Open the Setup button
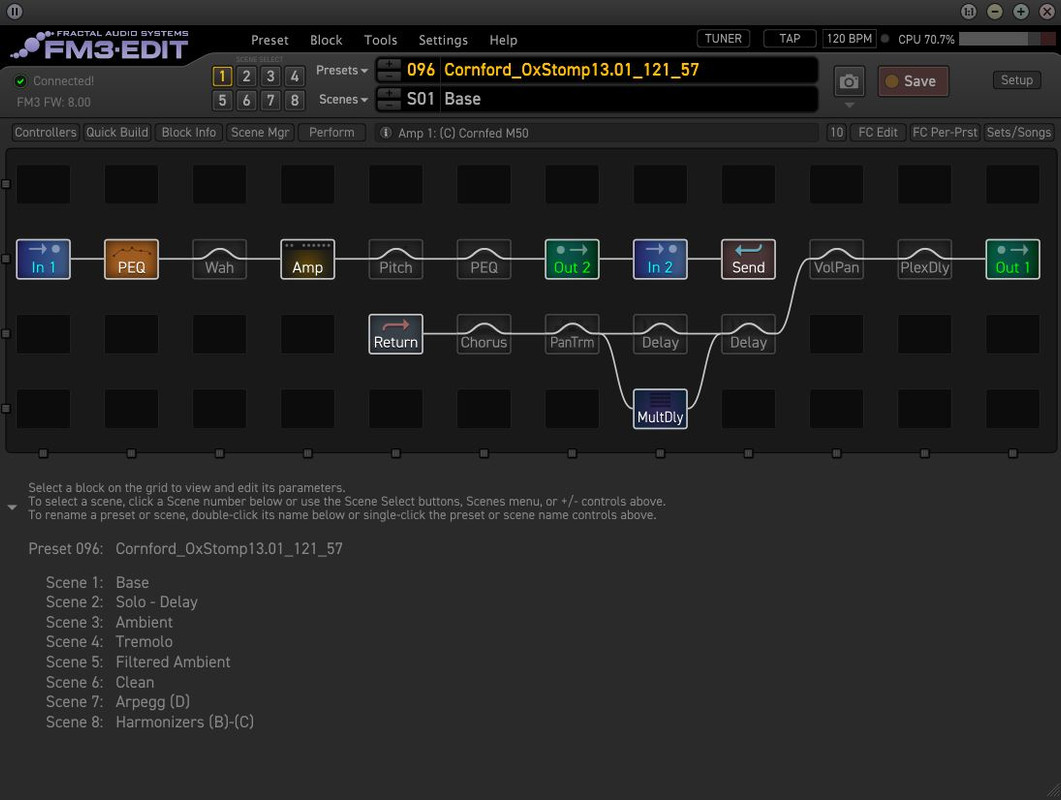 click(1016, 80)
